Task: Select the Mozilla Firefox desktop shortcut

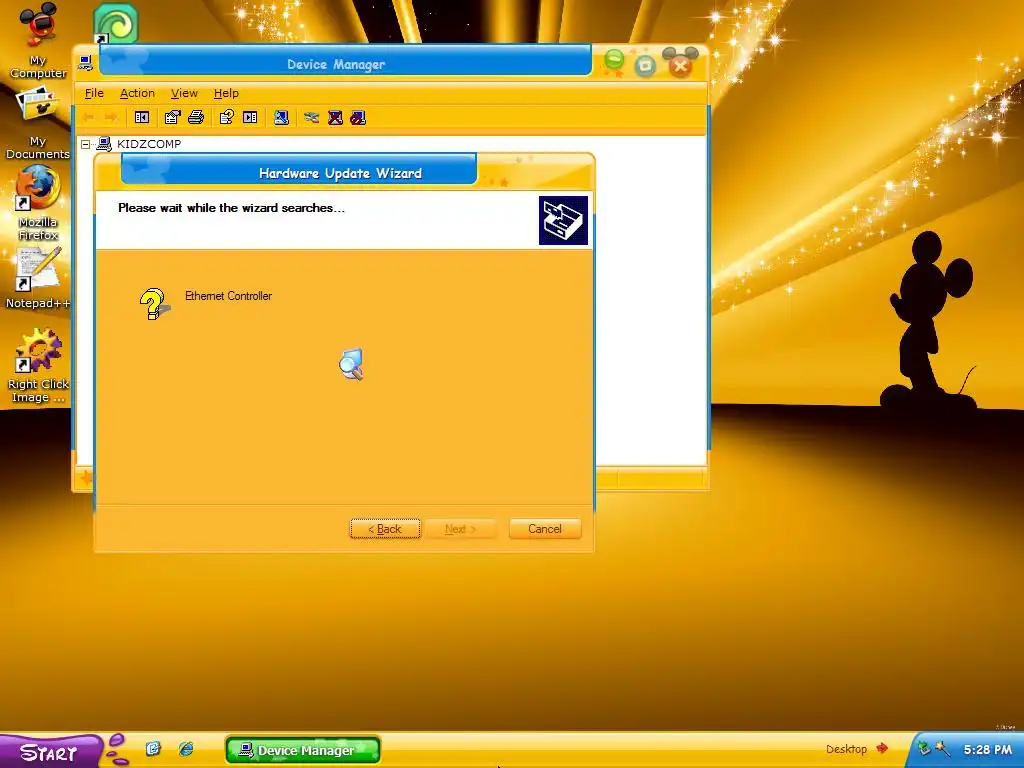Action: pos(38,202)
